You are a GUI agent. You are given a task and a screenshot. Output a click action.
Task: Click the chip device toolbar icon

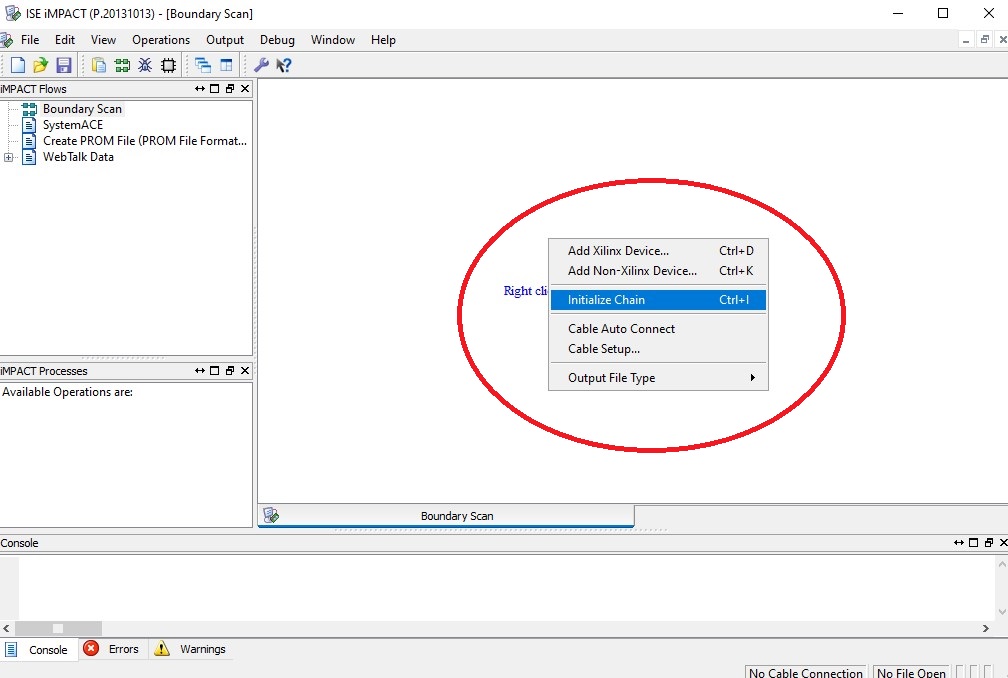pos(168,65)
